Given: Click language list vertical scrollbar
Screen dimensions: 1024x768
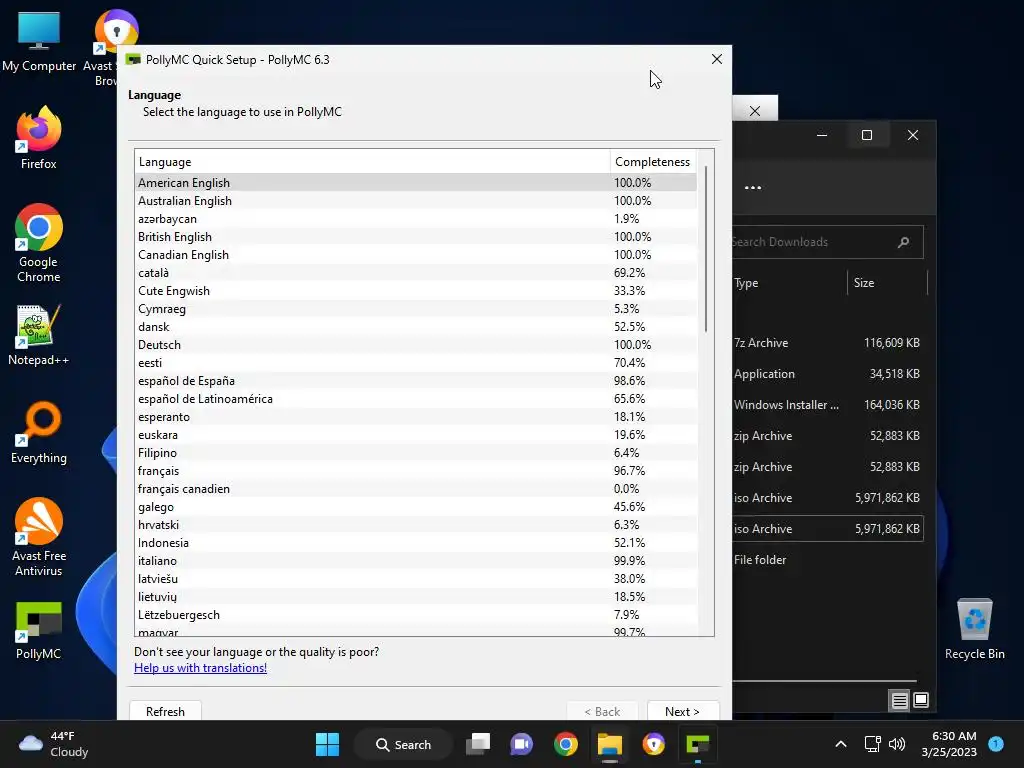Looking at the screenshot, I should 705,249.
